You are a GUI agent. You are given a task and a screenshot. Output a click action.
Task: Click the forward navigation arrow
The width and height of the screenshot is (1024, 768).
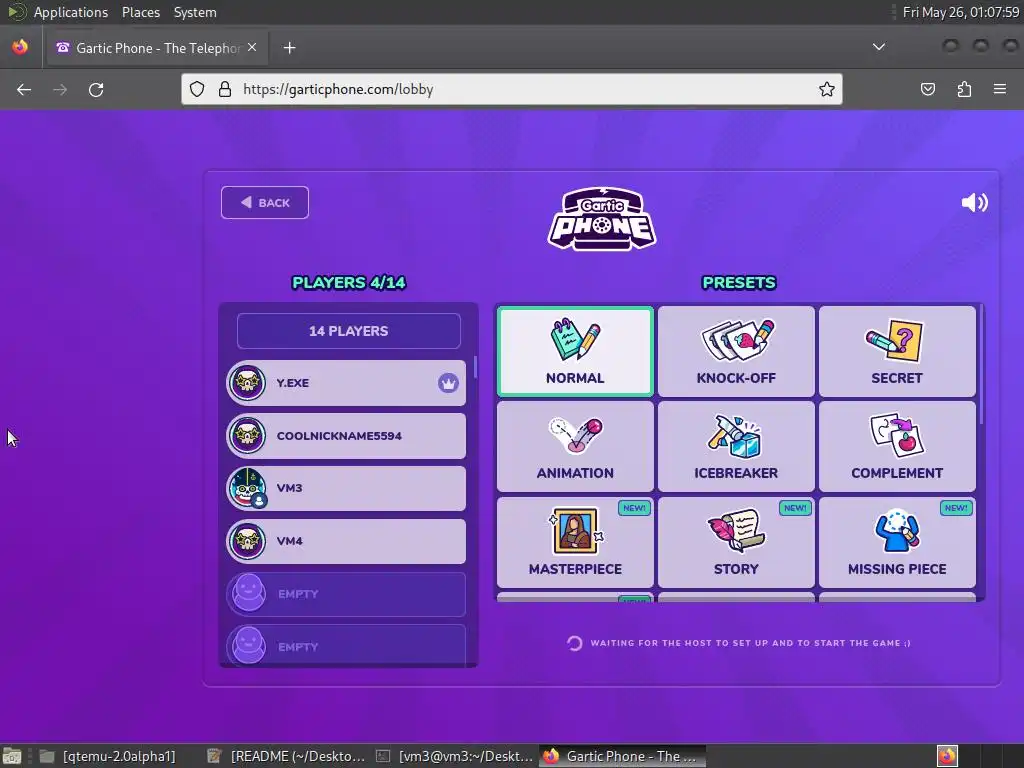pos(60,89)
